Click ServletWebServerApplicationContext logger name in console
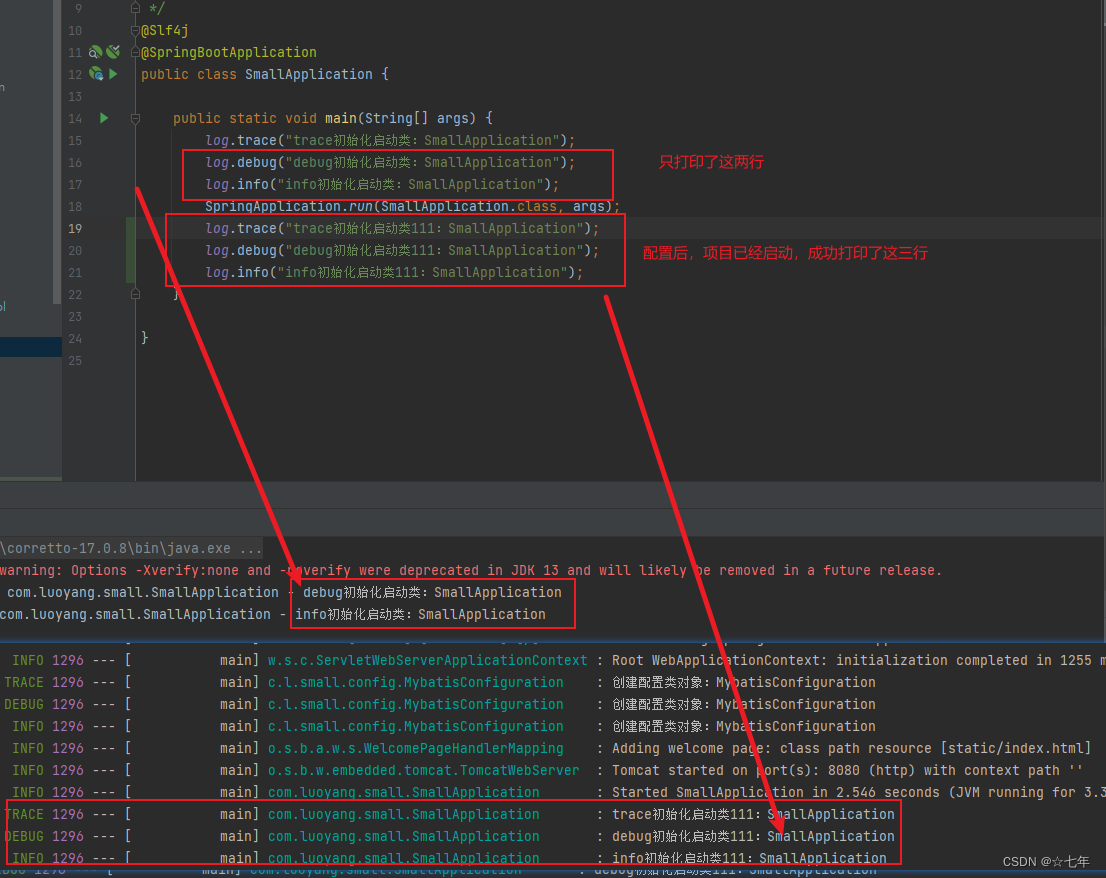This screenshot has height=878, width=1106. pyautogui.click(x=427, y=660)
